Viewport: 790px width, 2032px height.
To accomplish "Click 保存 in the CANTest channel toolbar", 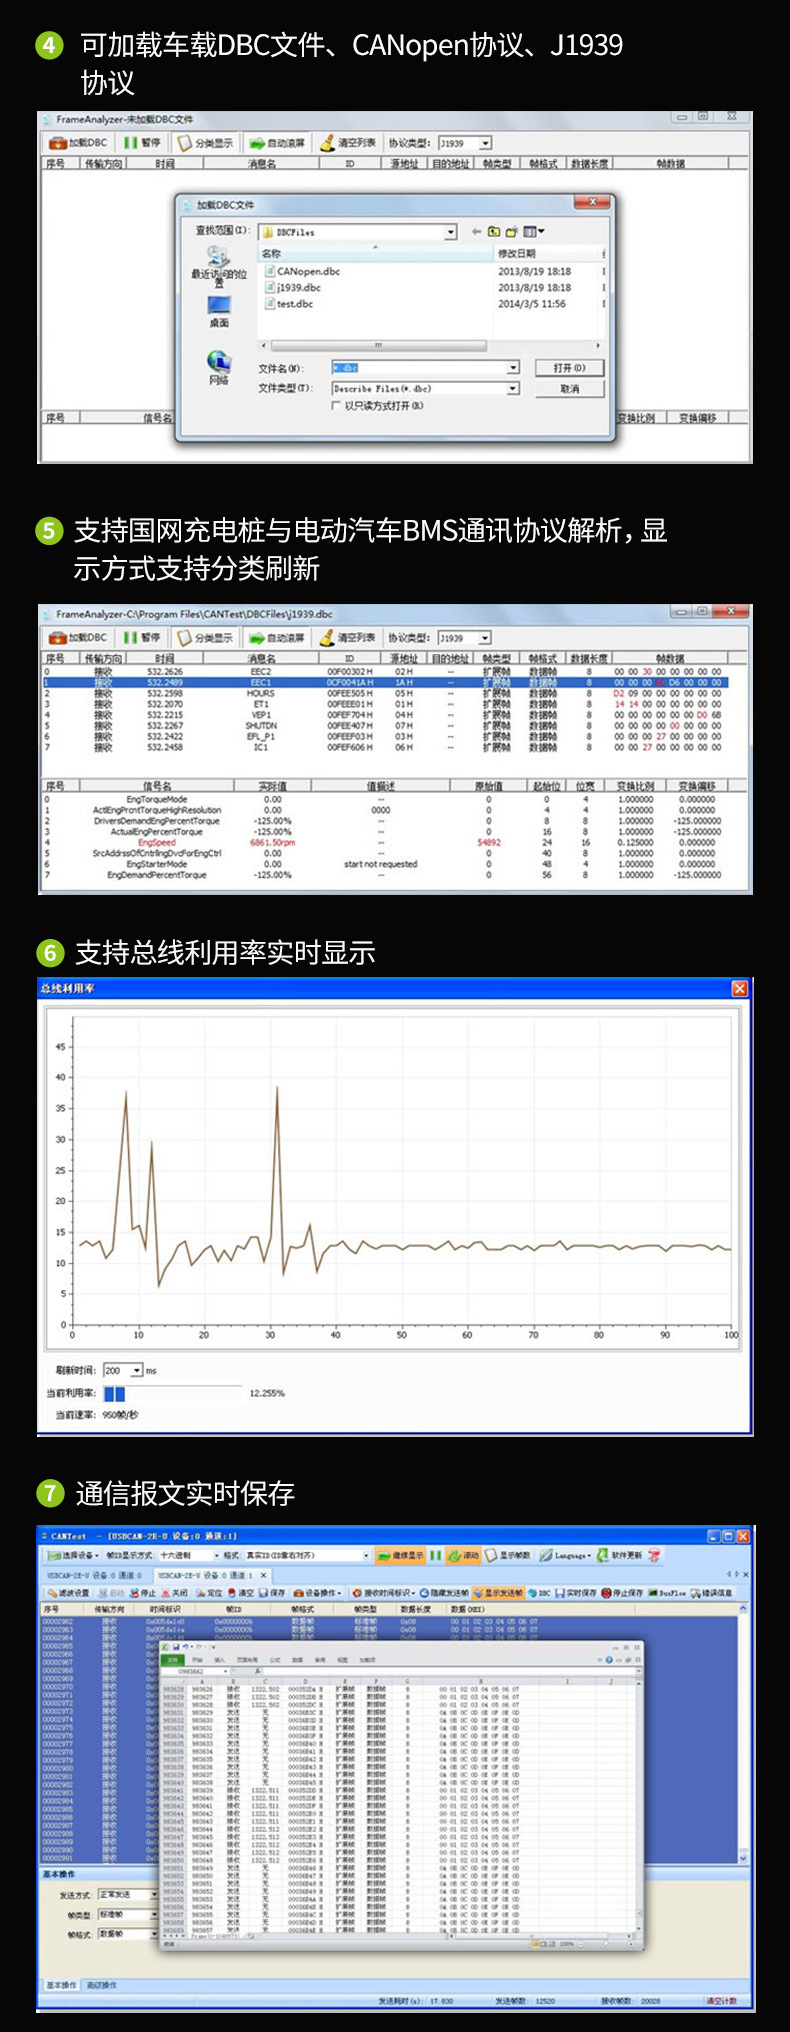I will [x=273, y=1593].
